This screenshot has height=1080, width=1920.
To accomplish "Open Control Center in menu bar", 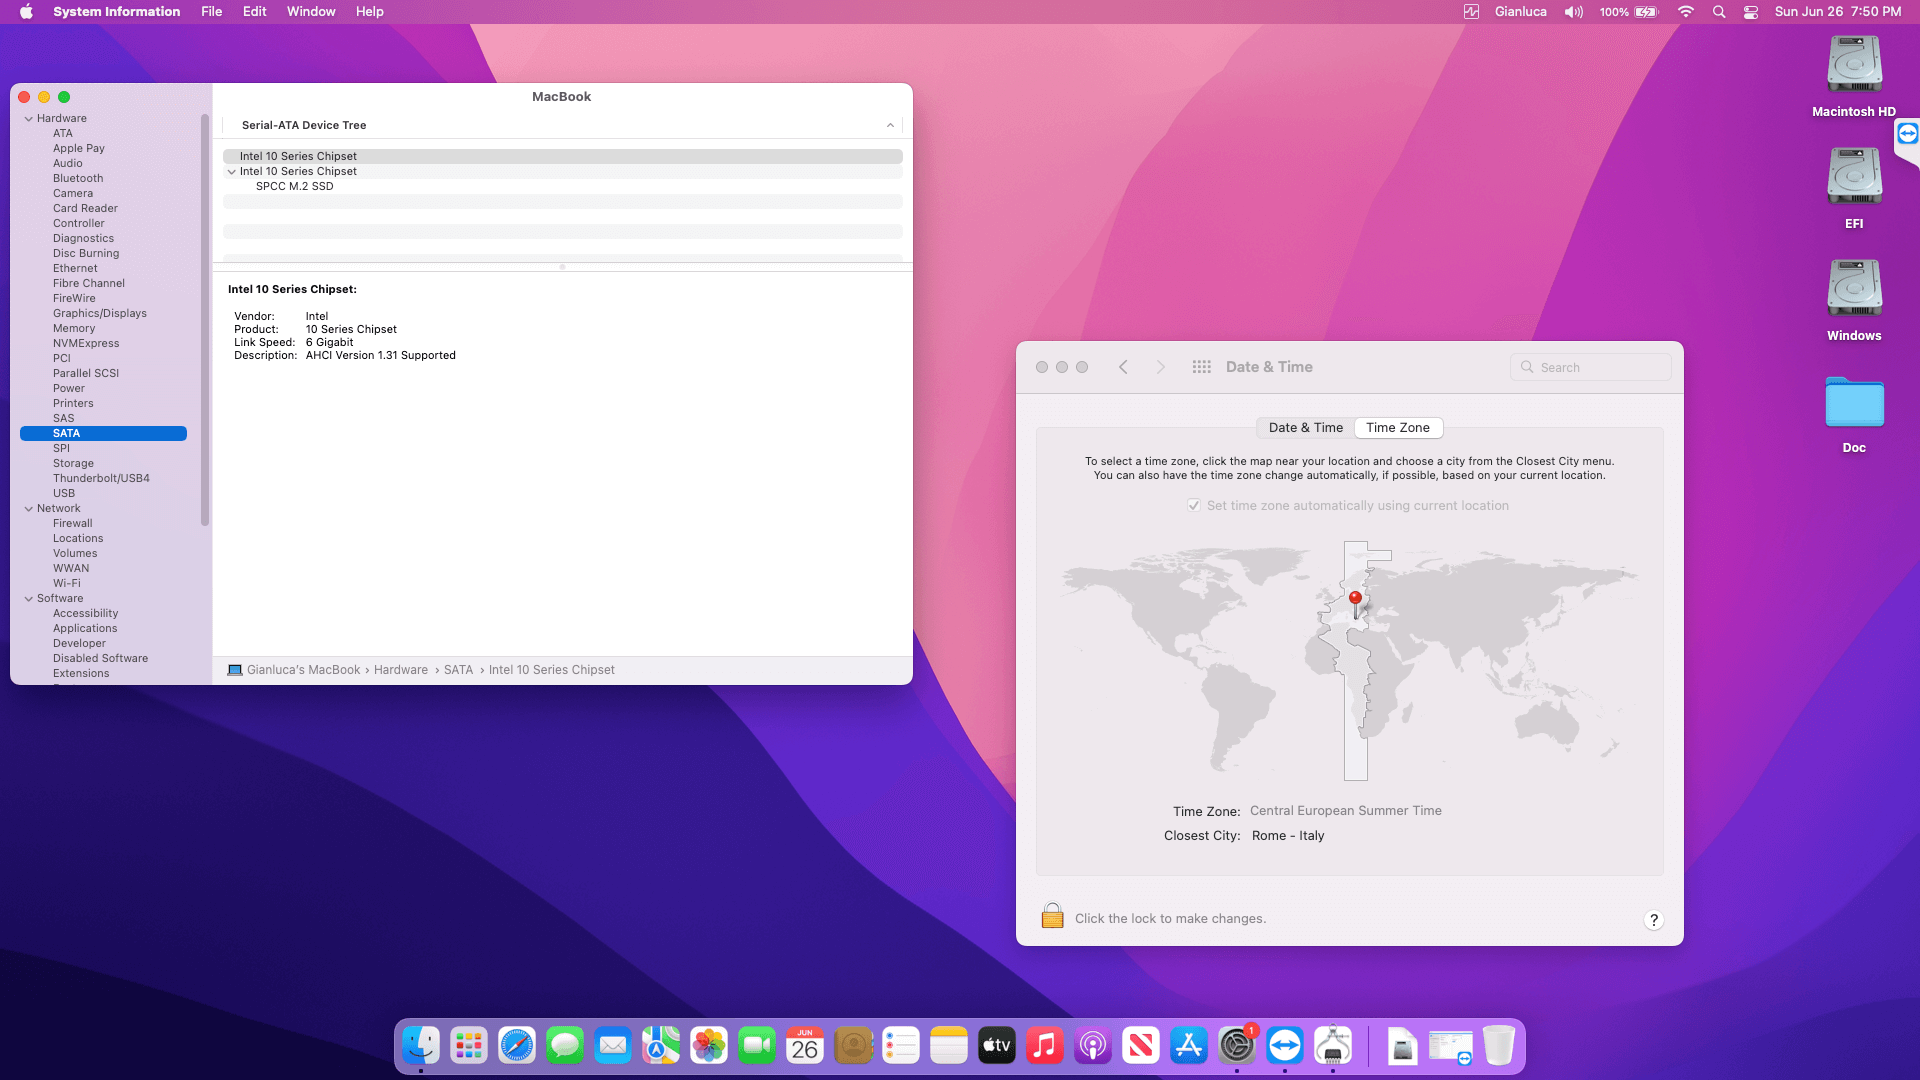I will (x=1751, y=12).
